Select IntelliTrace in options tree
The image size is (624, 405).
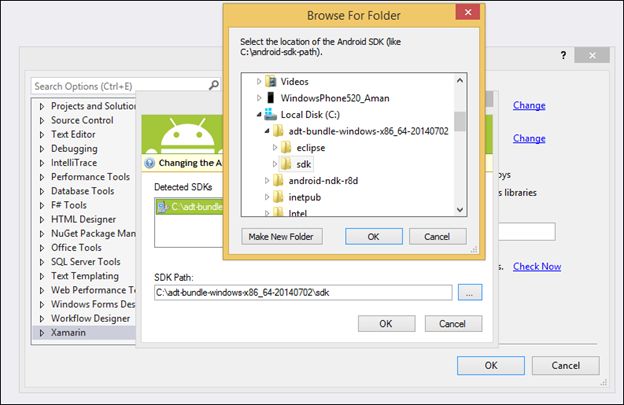tap(74, 163)
